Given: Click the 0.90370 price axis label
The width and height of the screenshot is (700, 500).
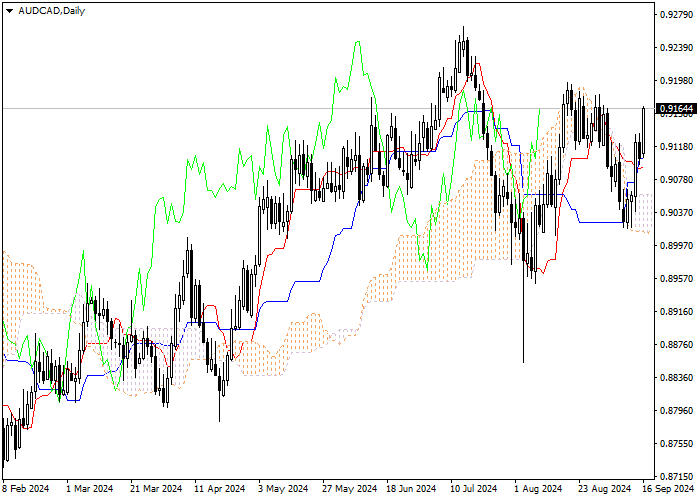Looking at the screenshot, I should click(x=676, y=212).
